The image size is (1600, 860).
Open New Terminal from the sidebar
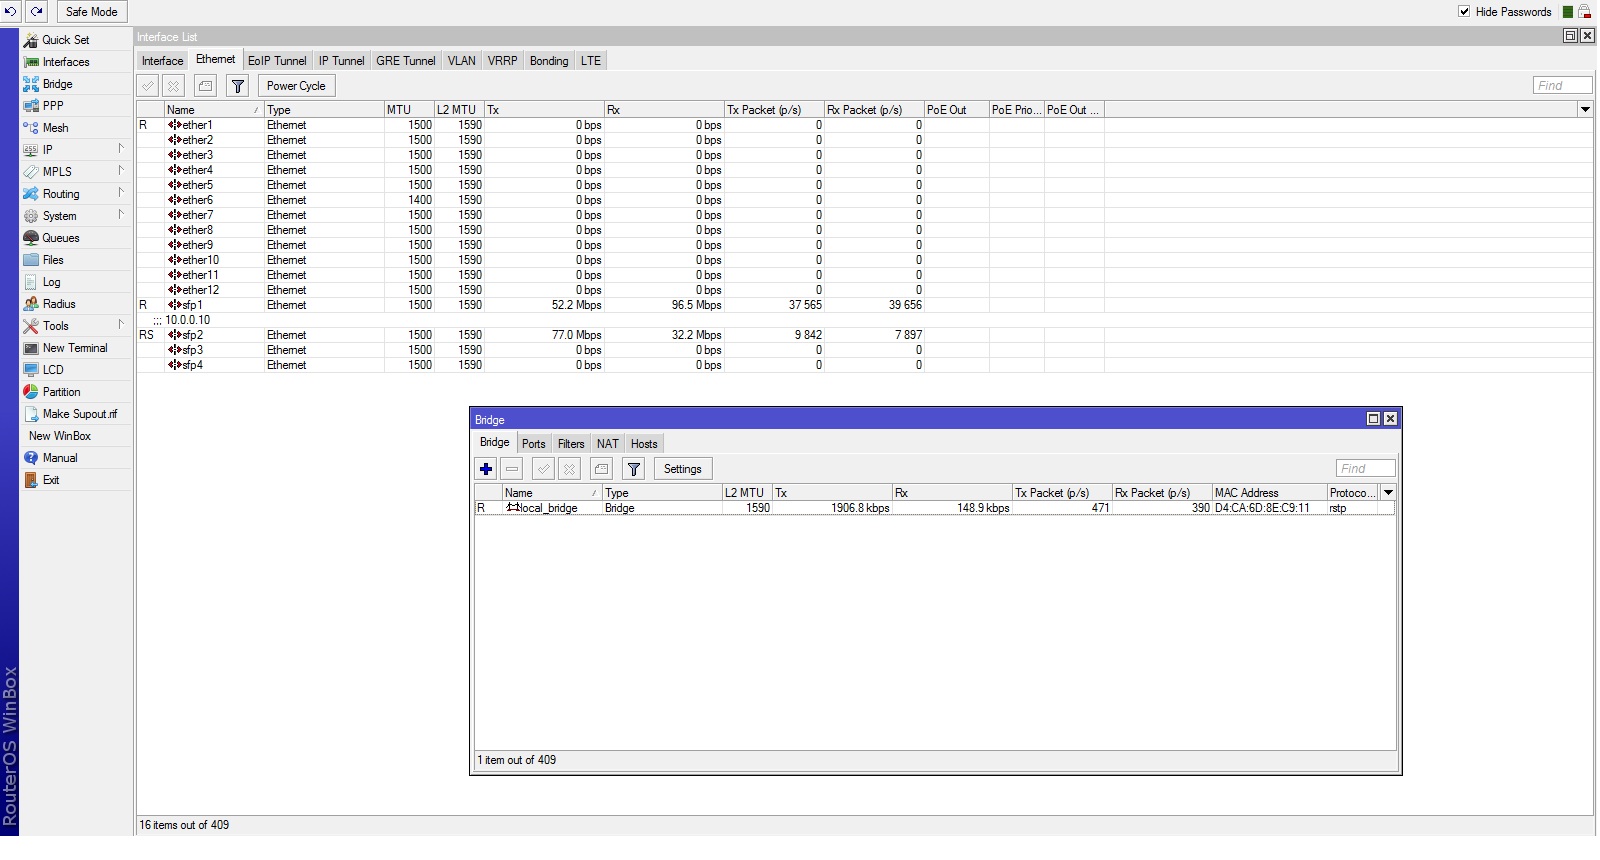[74, 348]
